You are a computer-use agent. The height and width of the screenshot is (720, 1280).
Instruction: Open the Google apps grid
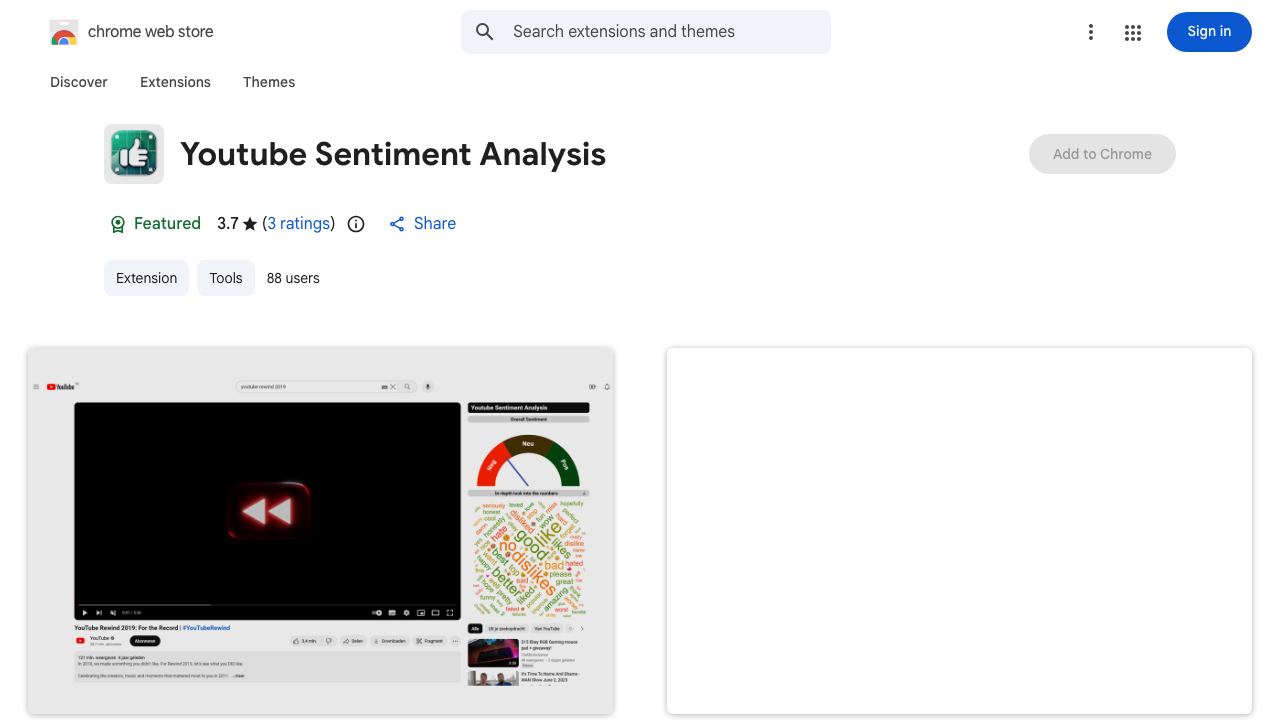(x=1133, y=32)
